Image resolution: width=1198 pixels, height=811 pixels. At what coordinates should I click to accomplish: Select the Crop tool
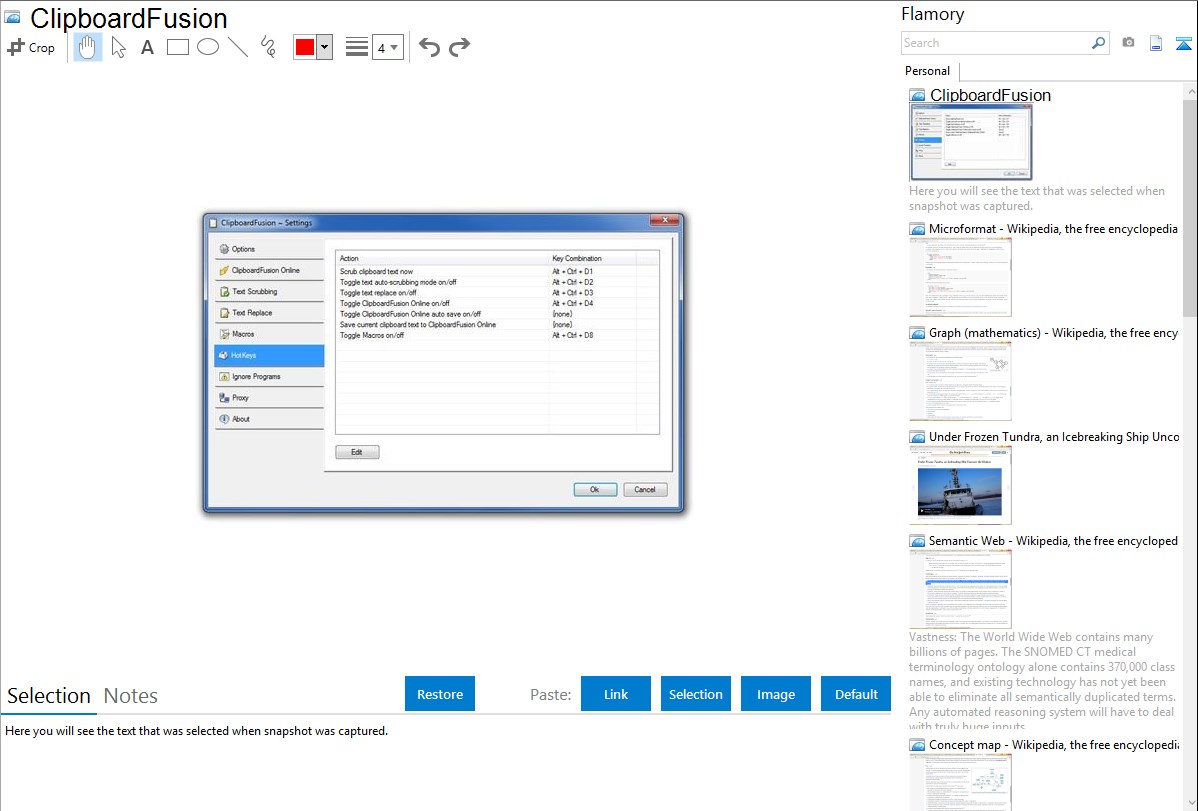[x=31, y=47]
